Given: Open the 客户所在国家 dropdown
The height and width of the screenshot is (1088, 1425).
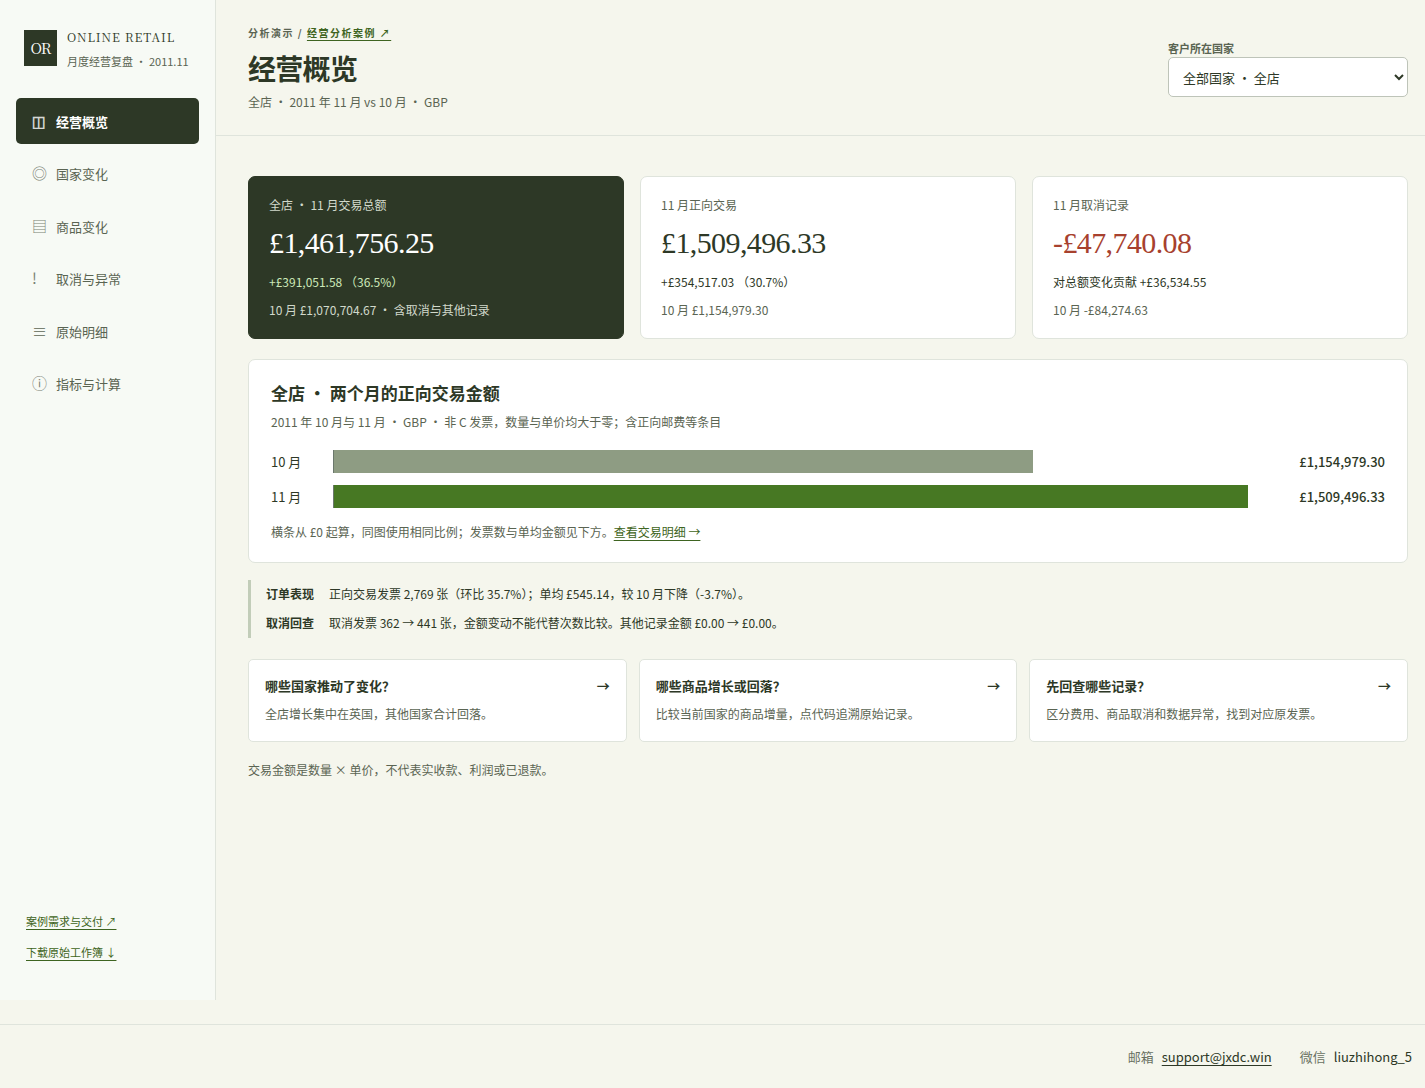Looking at the screenshot, I should tap(1288, 78).
